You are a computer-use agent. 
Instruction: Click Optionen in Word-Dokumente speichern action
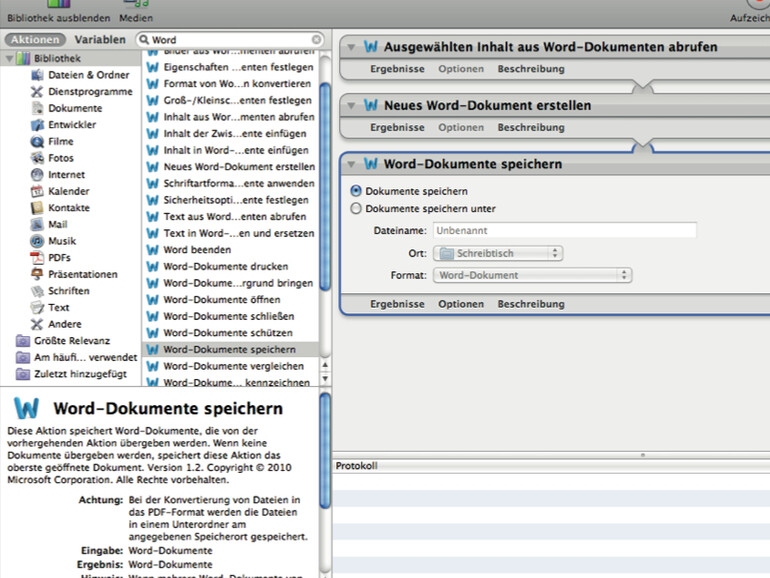460,304
